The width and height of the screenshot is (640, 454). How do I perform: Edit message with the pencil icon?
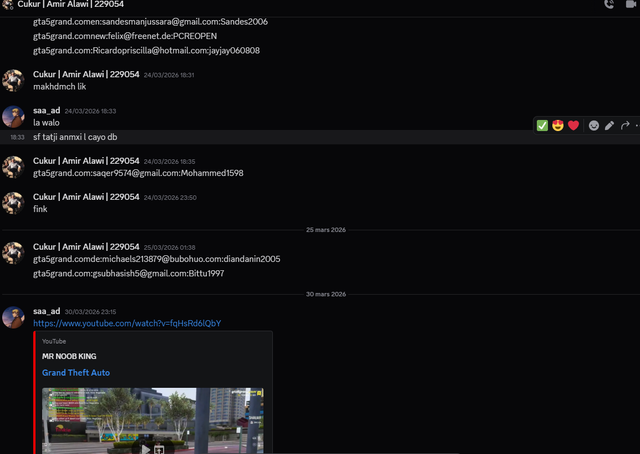[x=609, y=125]
